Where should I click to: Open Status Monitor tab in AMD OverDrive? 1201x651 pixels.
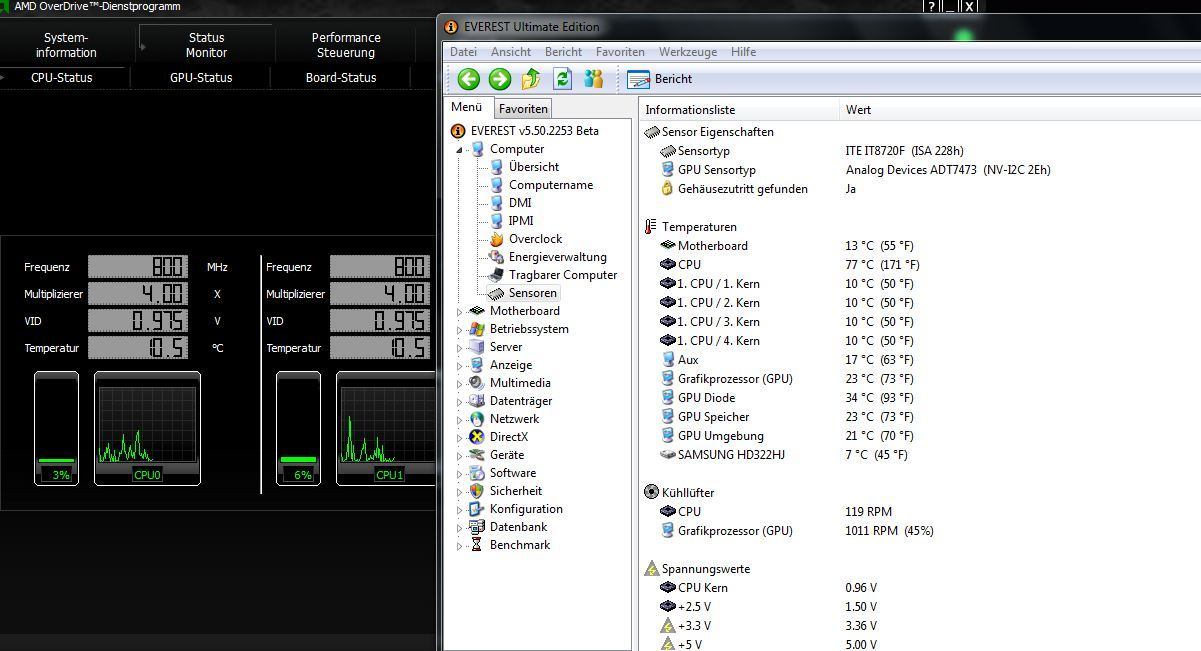click(206, 45)
